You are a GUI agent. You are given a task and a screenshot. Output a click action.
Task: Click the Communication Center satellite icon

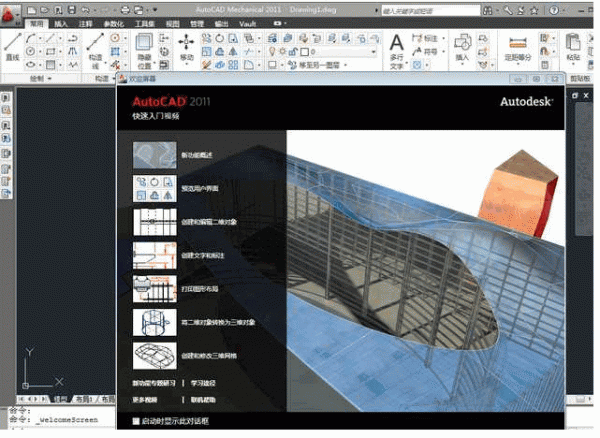pyautogui.click(x=521, y=11)
